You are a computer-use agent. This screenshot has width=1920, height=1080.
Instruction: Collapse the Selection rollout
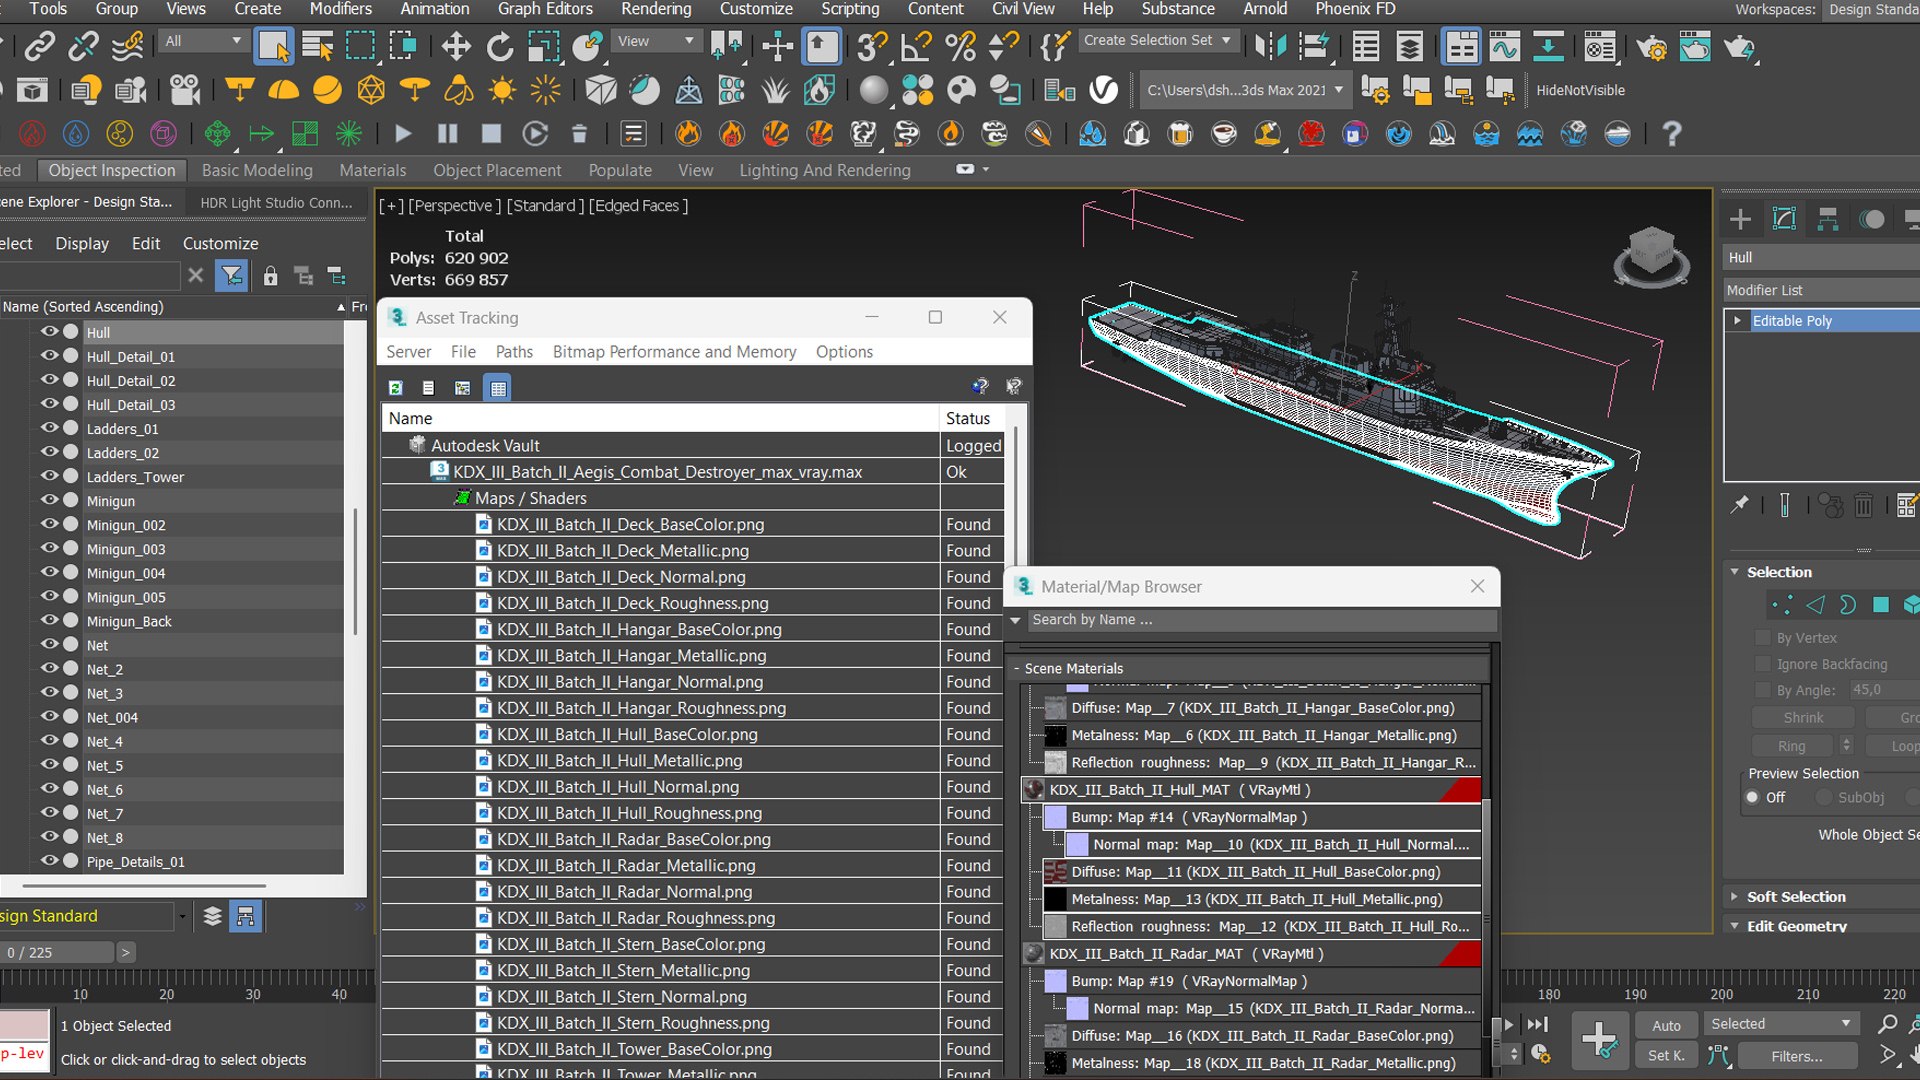tap(1735, 572)
